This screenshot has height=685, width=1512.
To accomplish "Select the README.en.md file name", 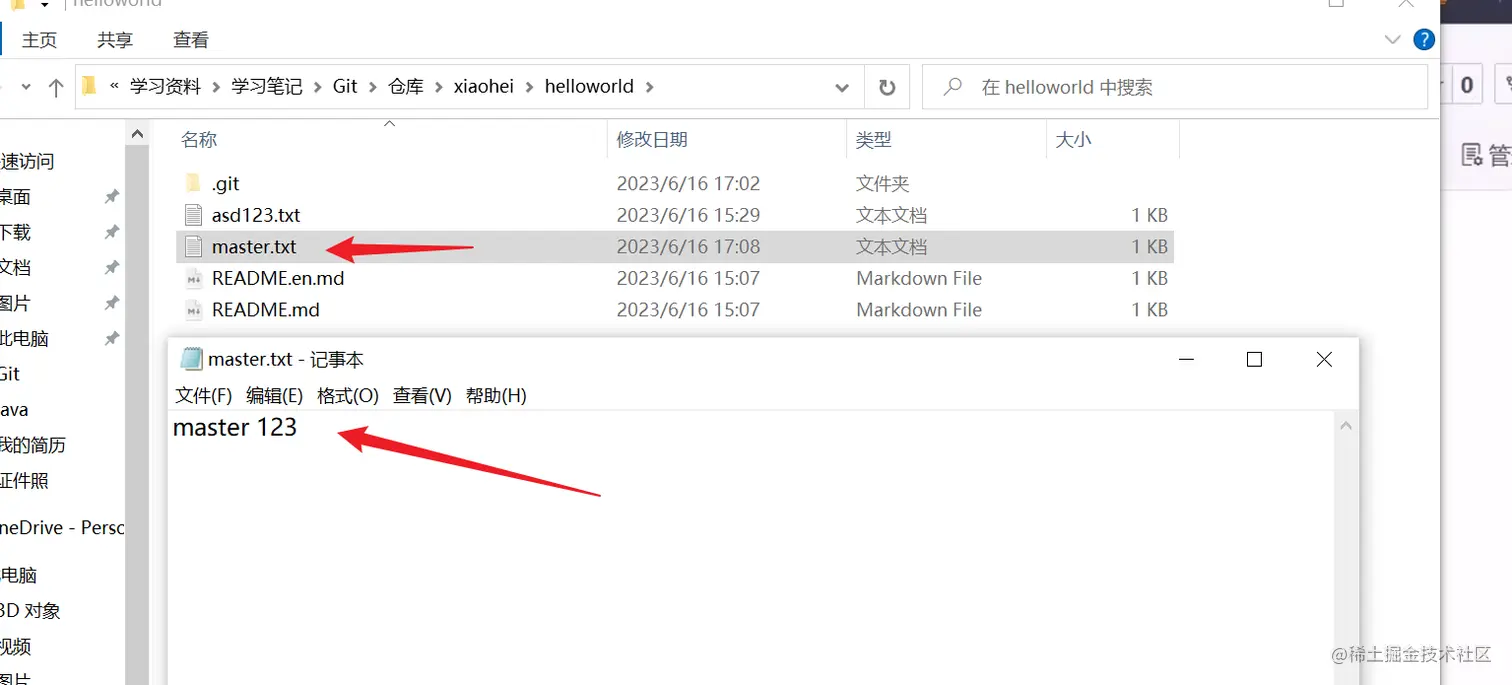I will [x=278, y=278].
